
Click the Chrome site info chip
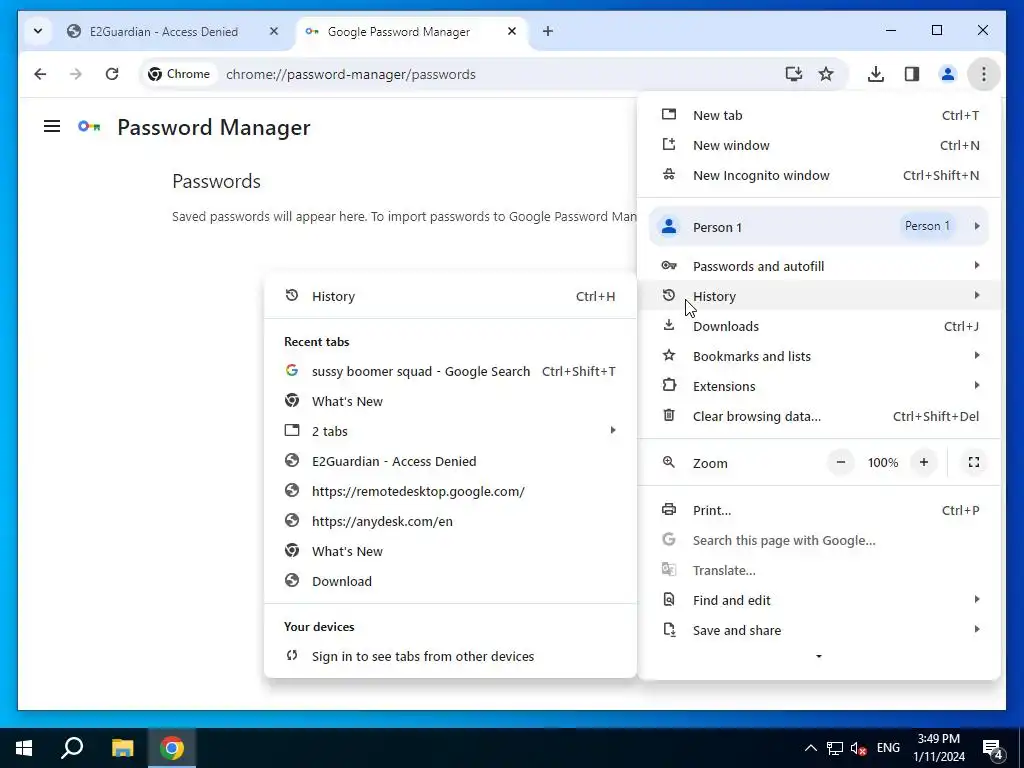(x=179, y=74)
